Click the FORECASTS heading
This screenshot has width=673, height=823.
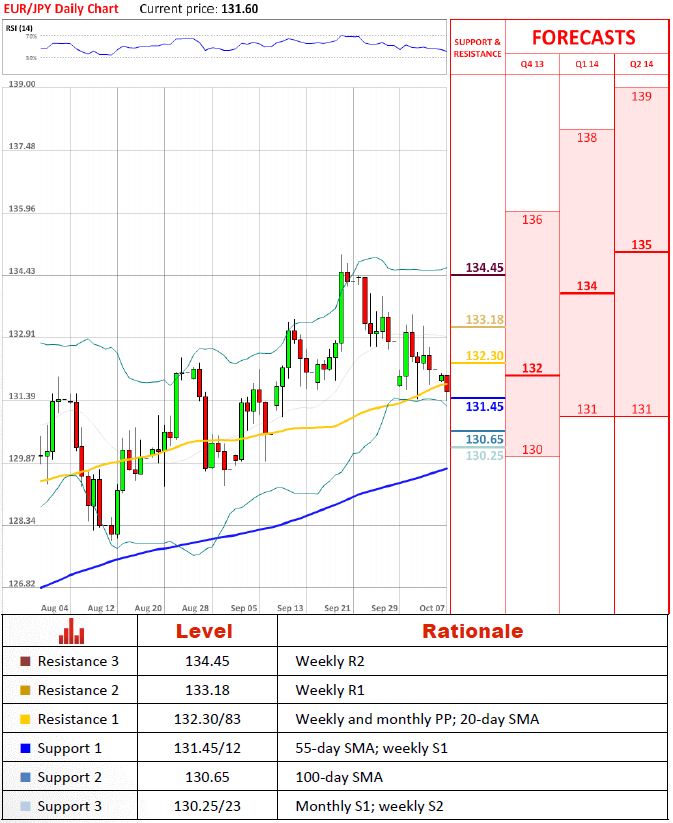click(583, 38)
